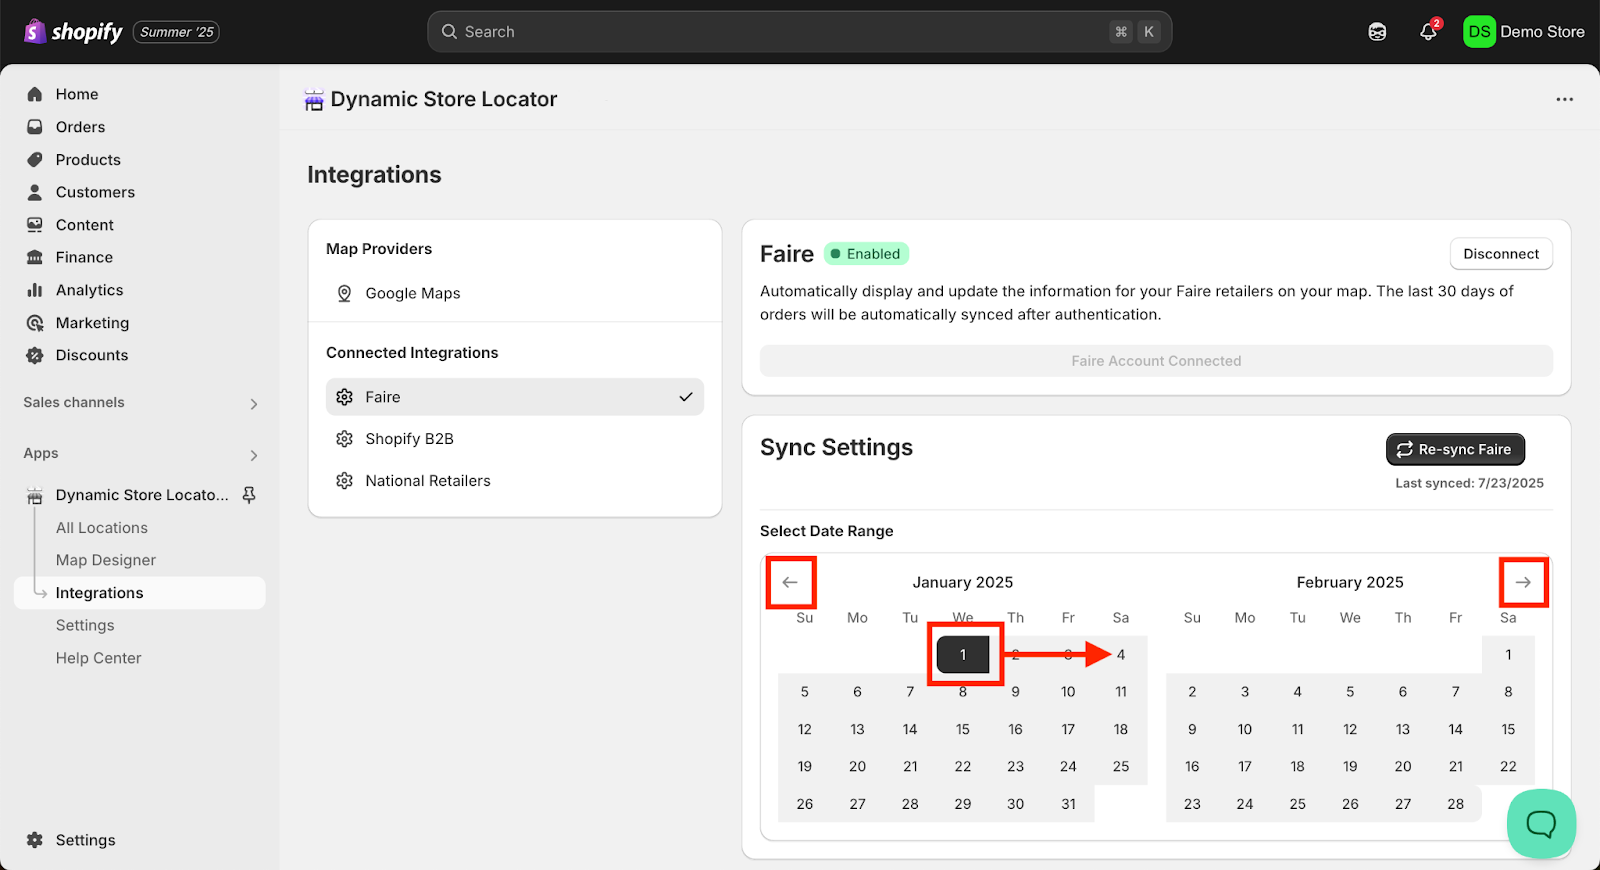The image size is (1600, 870).
Task: Select February 14 in calendar
Action: pyautogui.click(x=1456, y=730)
